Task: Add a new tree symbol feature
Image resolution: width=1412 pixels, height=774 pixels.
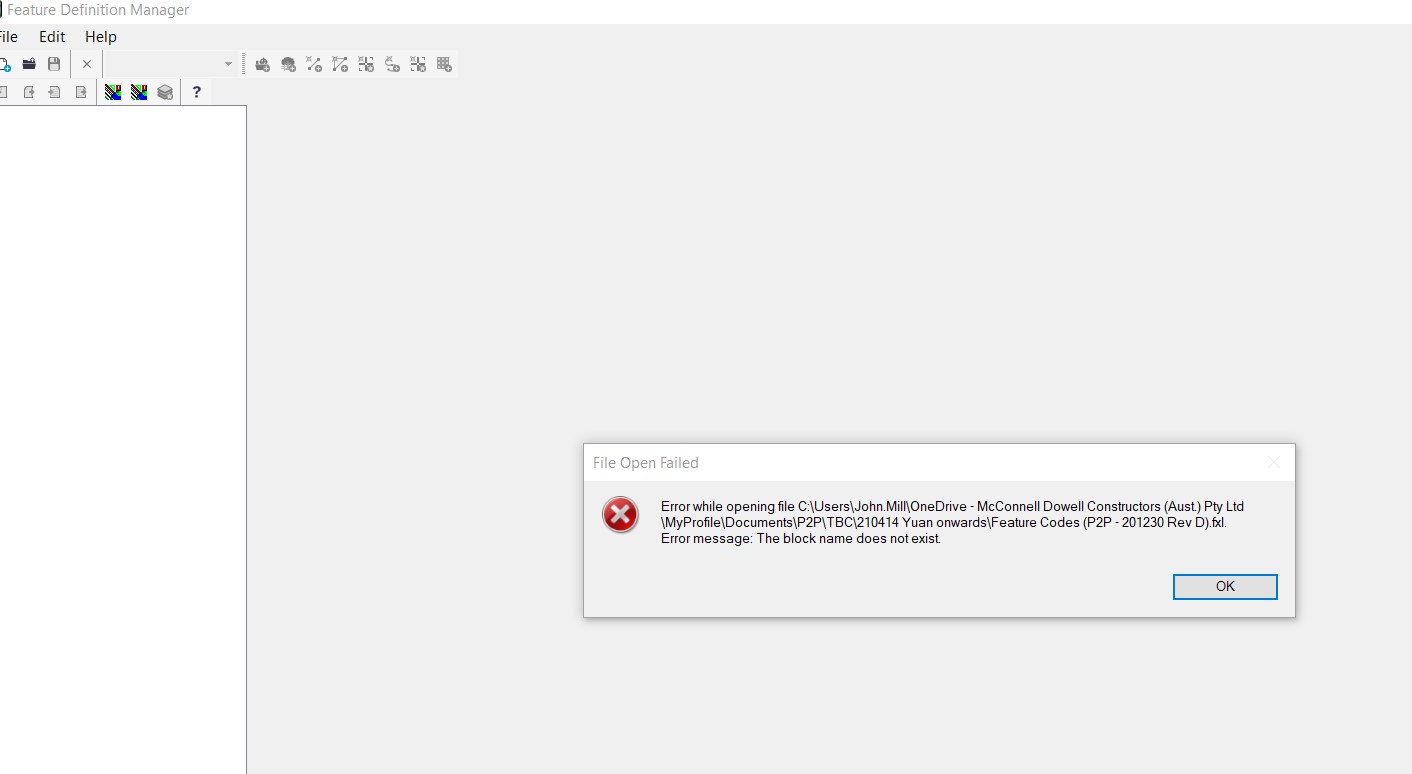Action: [x=288, y=63]
